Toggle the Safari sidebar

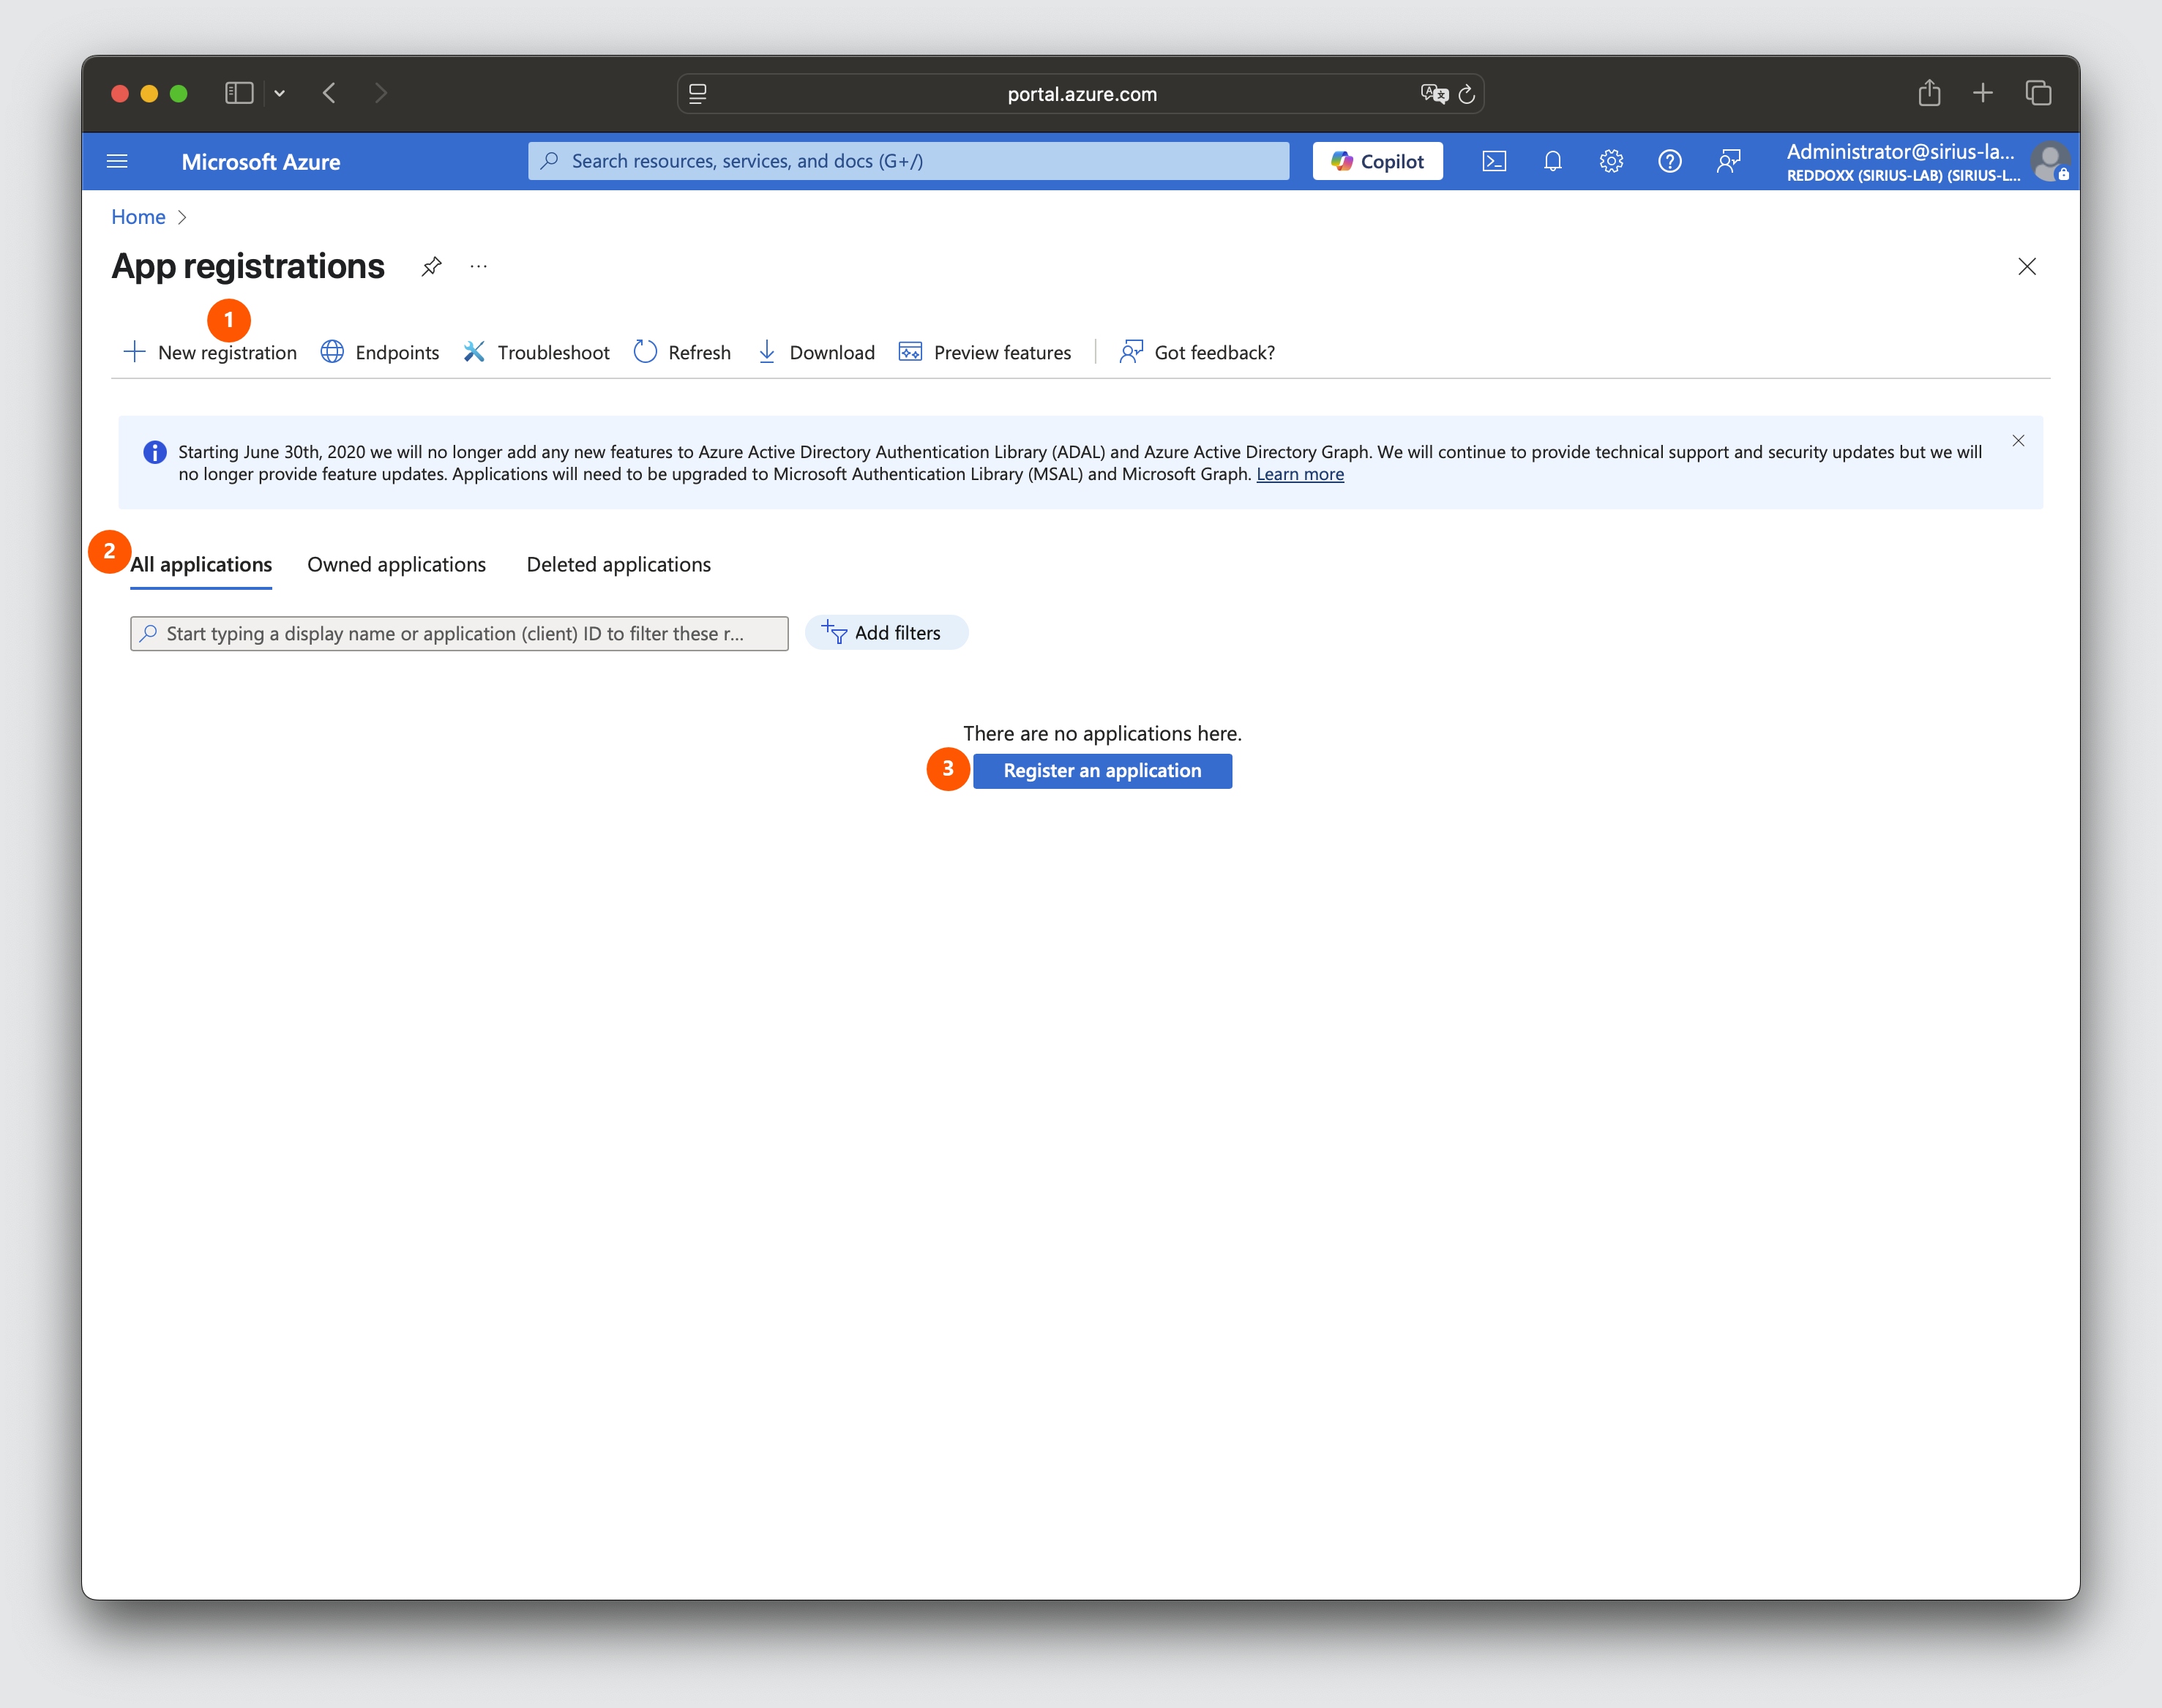click(x=238, y=93)
